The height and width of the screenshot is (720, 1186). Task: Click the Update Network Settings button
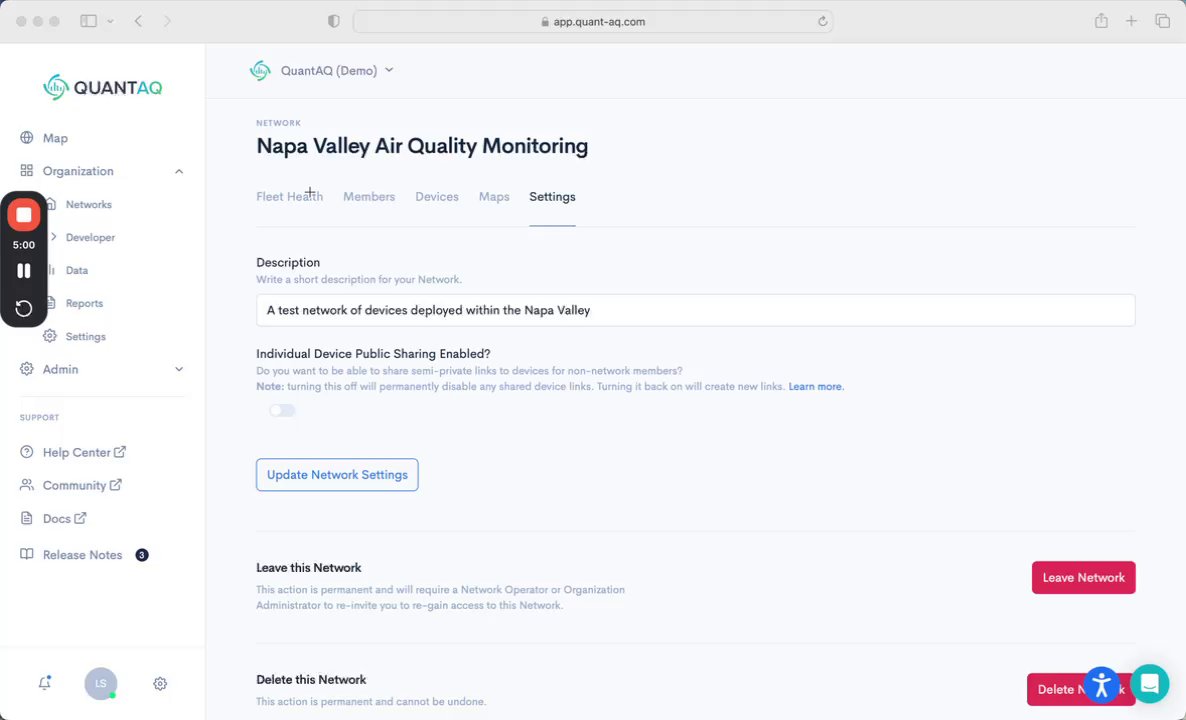(x=337, y=475)
